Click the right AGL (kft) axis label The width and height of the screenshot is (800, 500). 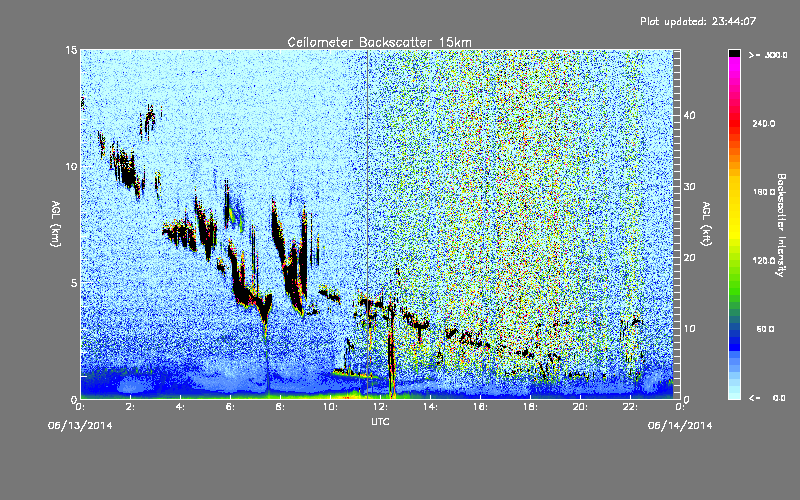coord(706,223)
